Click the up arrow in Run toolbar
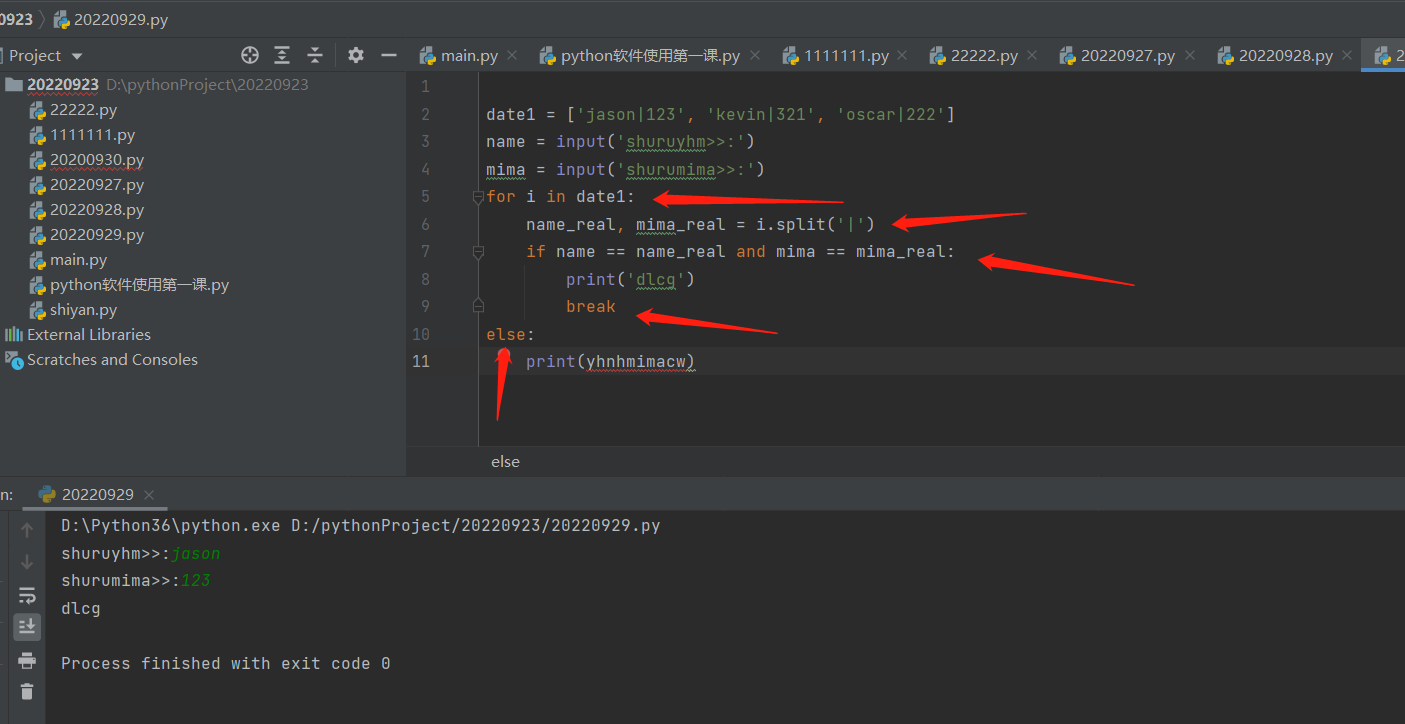The width and height of the screenshot is (1405, 724). [27, 530]
